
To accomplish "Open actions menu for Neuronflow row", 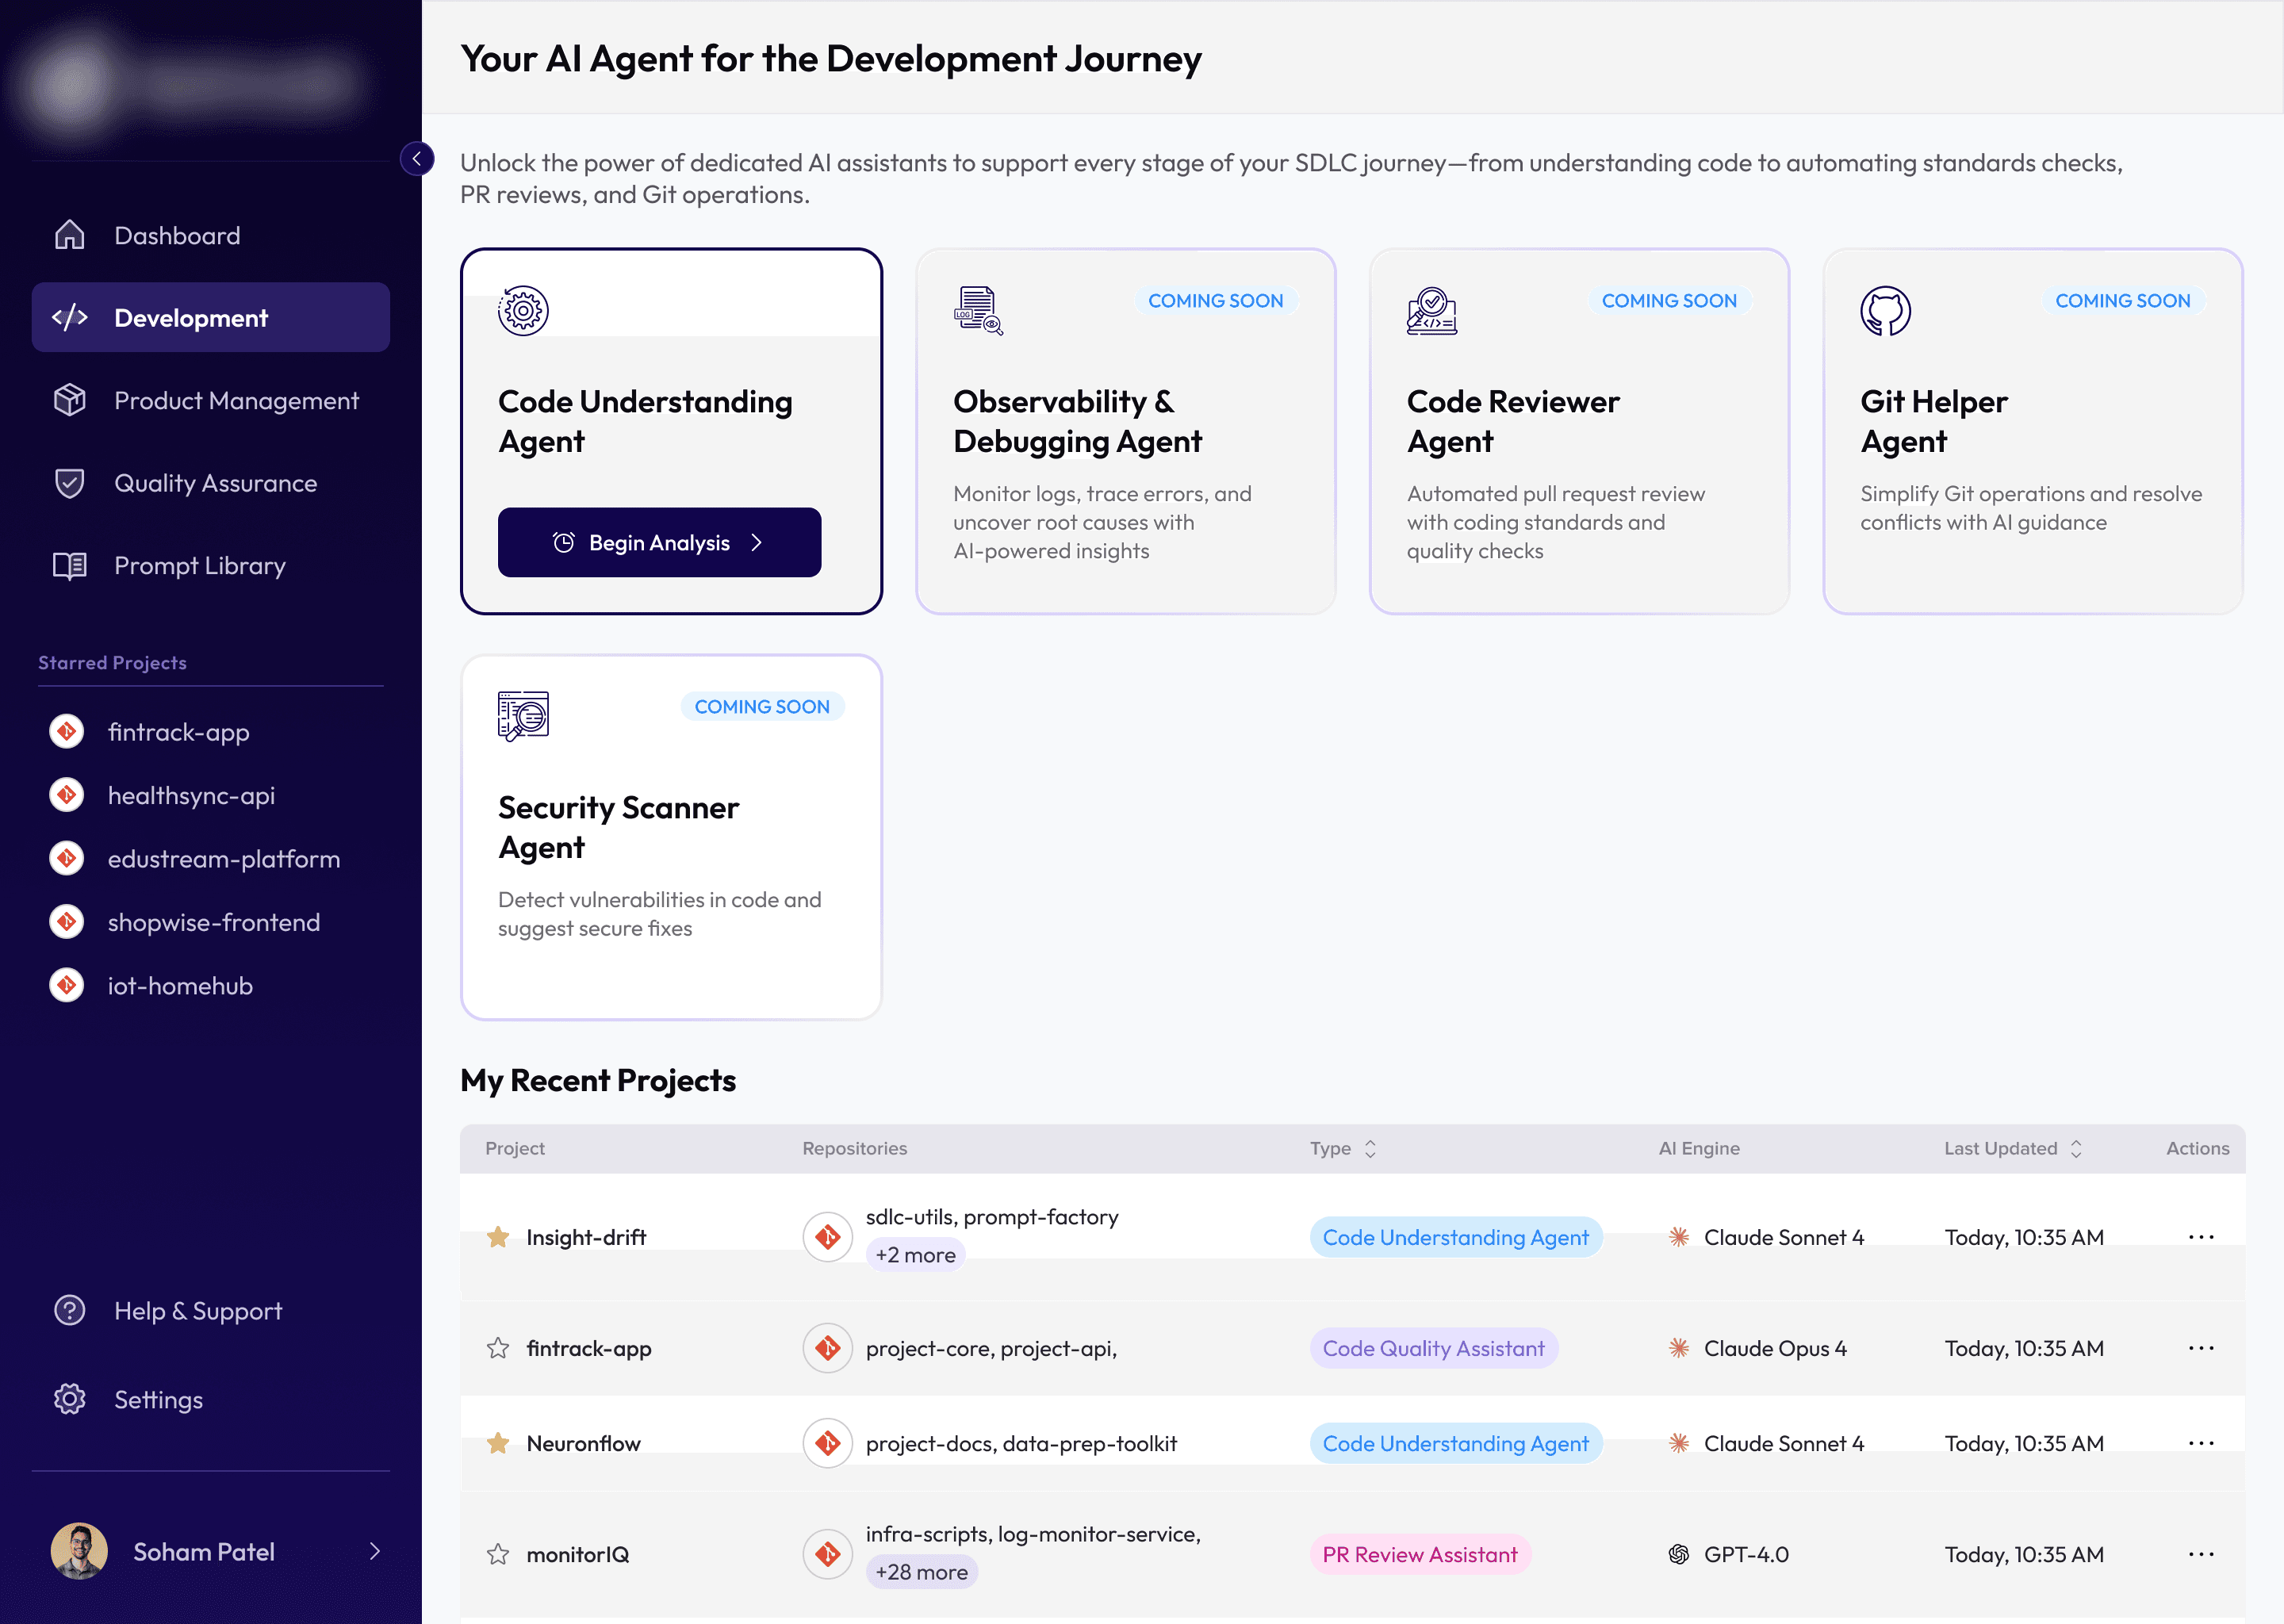I will point(2200,1443).
